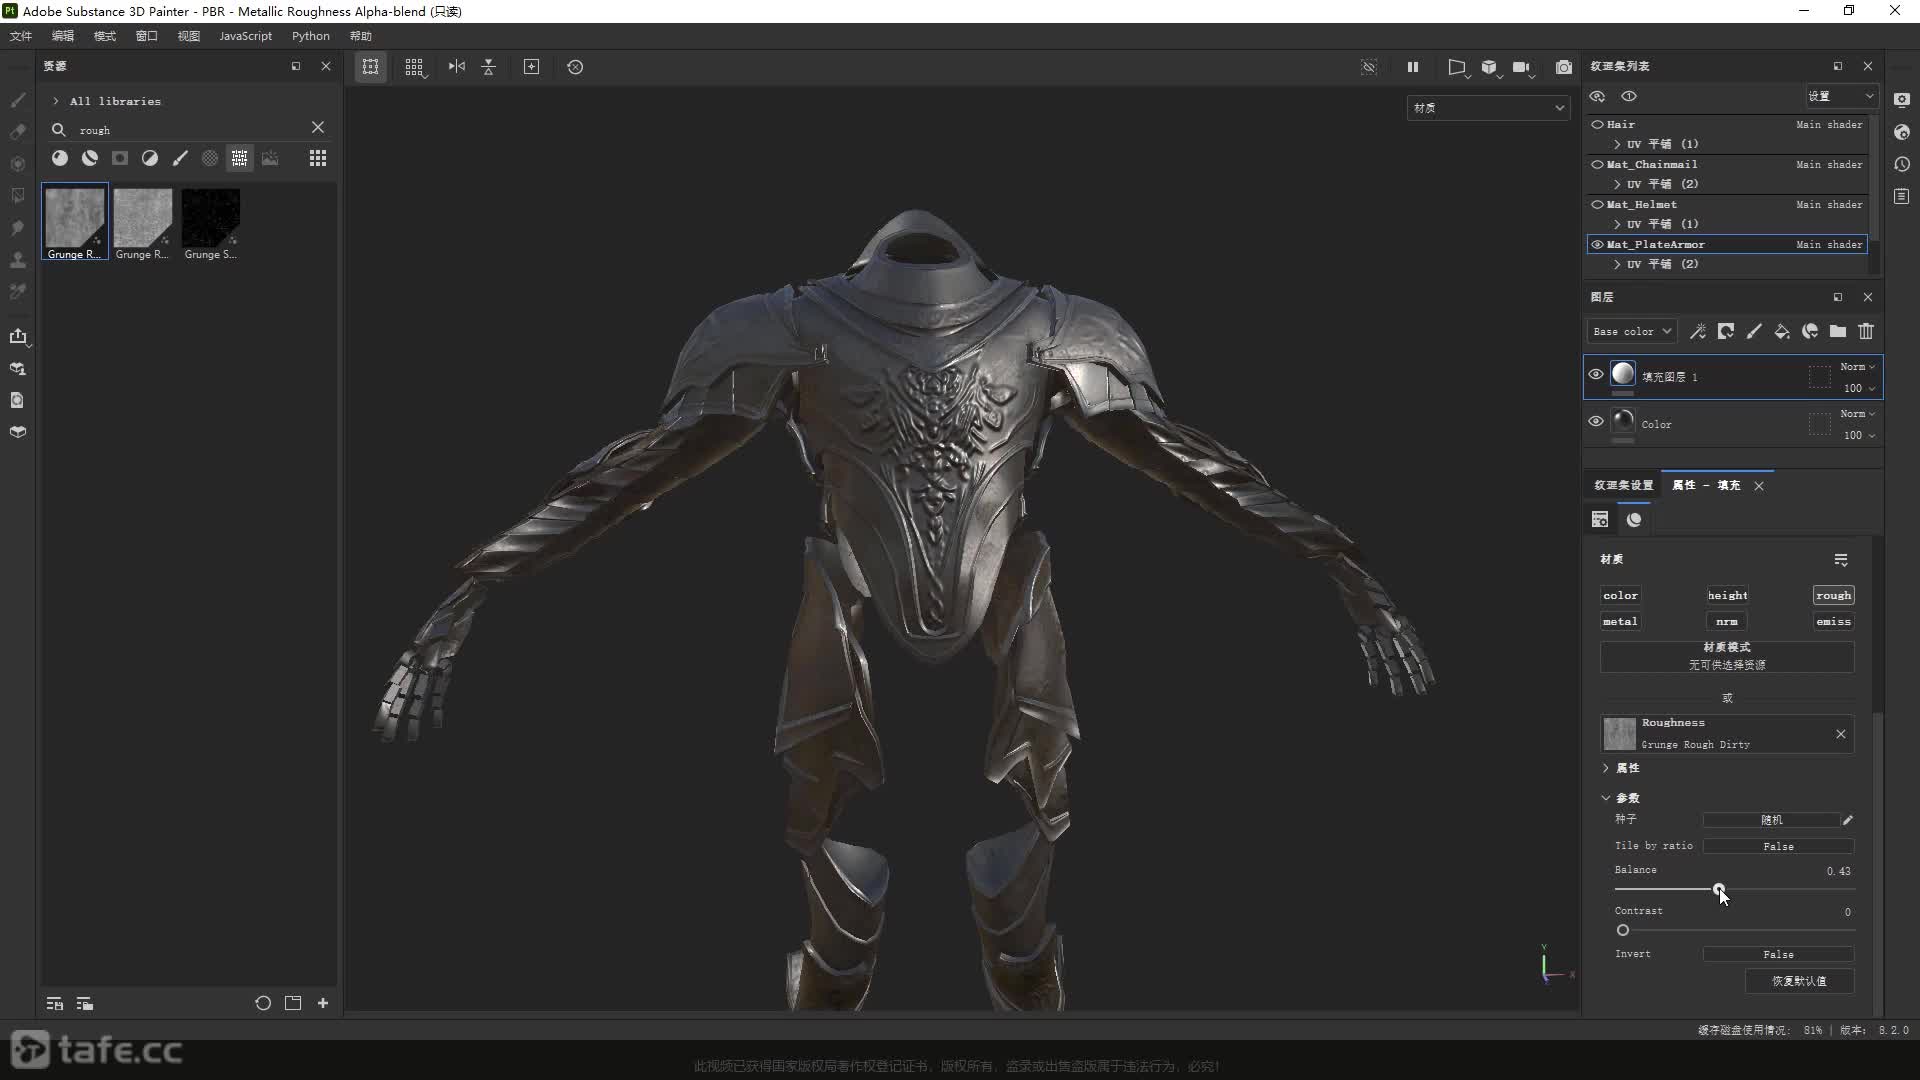Viewport: 1920px width, 1080px height.
Task: Open the Python menu
Action: (x=310, y=36)
